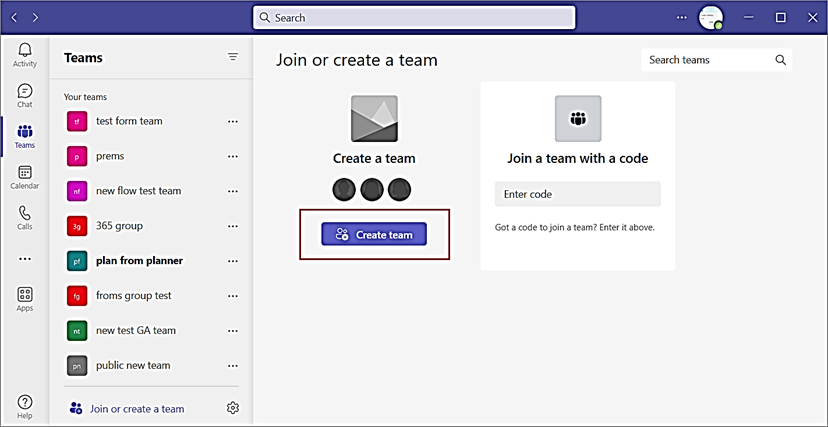Go back using the left arrow
Screen dimensions: 828x427
[14, 17]
